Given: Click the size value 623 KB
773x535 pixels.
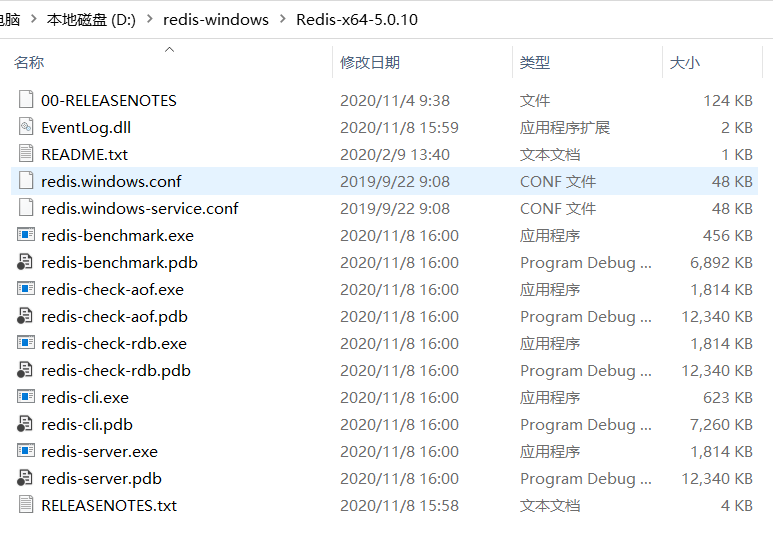Looking at the screenshot, I should coord(728,397).
